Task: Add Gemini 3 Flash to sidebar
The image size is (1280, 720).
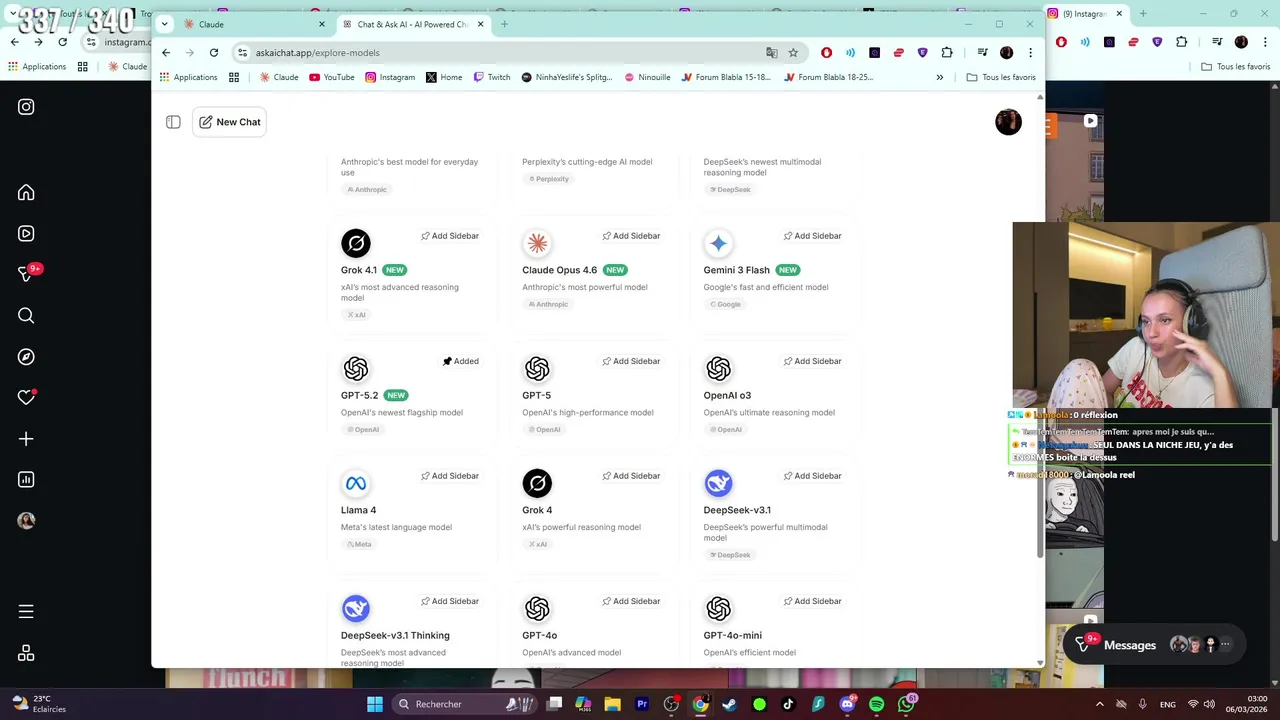Action: coord(812,236)
